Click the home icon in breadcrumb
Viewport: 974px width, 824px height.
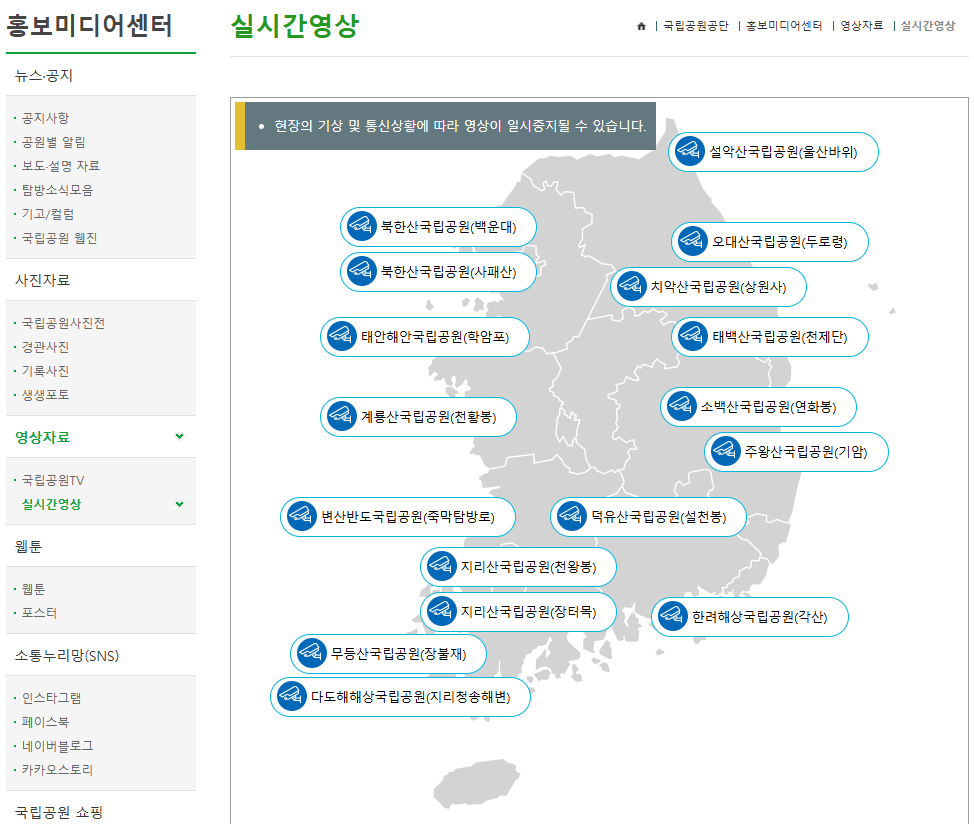(641, 26)
